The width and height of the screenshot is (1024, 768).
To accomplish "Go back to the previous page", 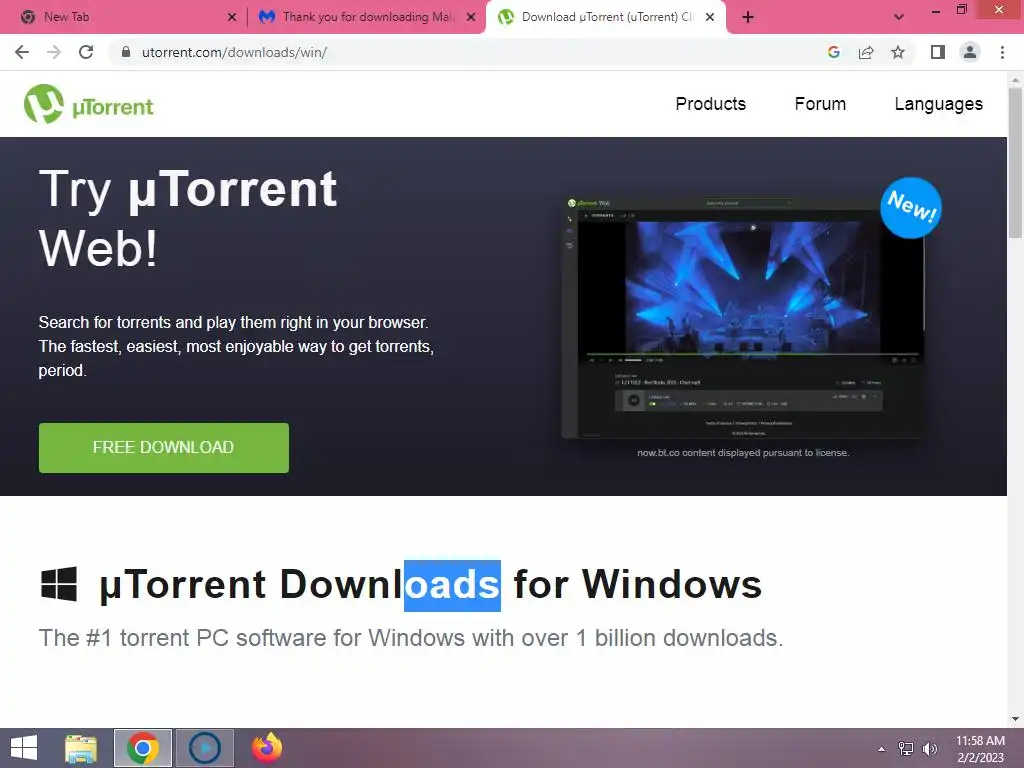I will pyautogui.click(x=22, y=52).
